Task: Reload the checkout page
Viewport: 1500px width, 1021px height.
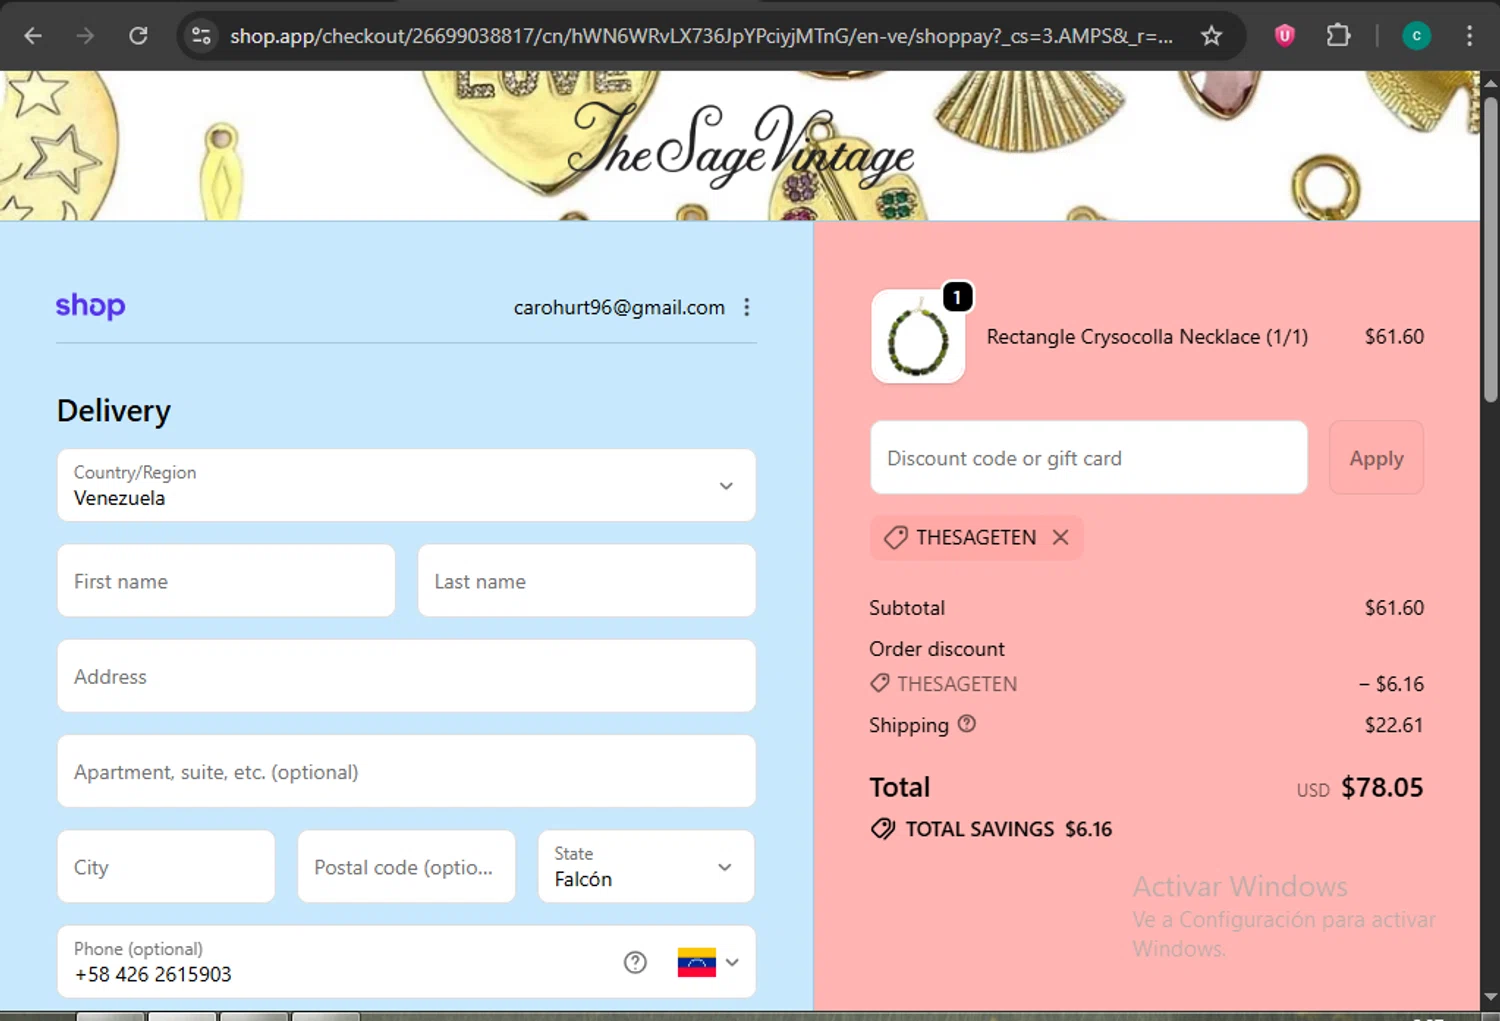Action: 138,36
